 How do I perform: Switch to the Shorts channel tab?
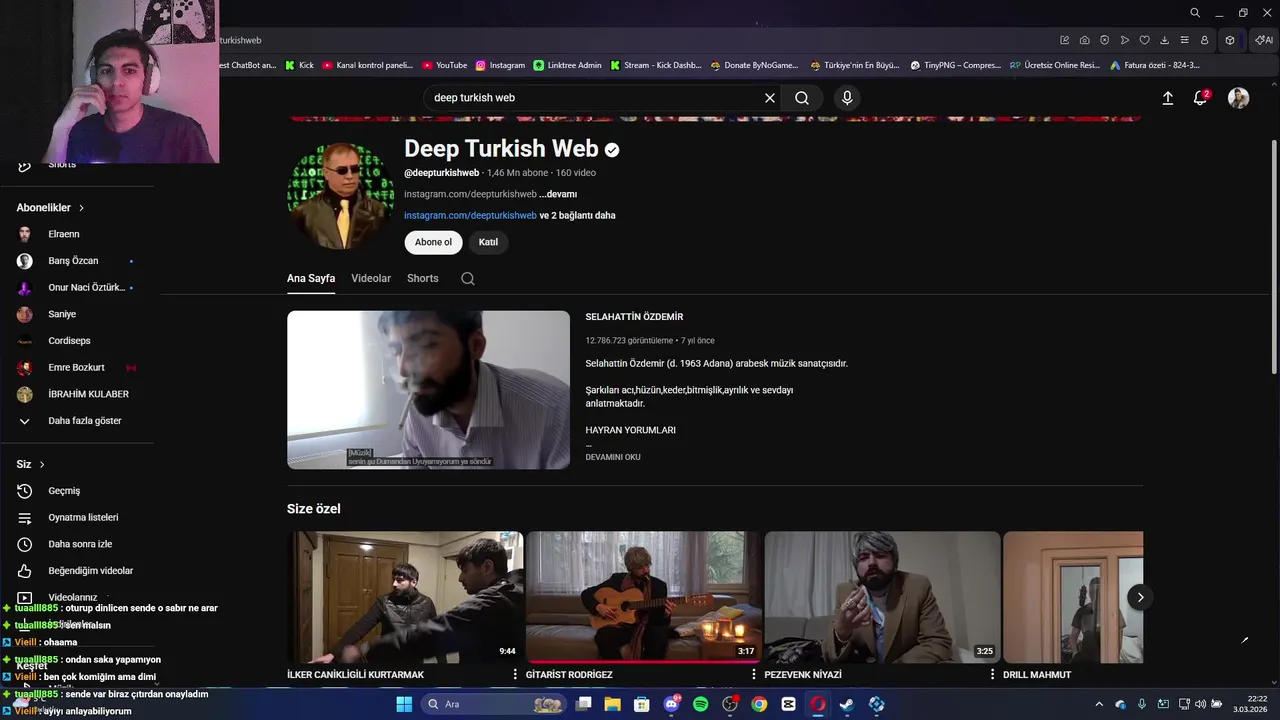coord(422,278)
